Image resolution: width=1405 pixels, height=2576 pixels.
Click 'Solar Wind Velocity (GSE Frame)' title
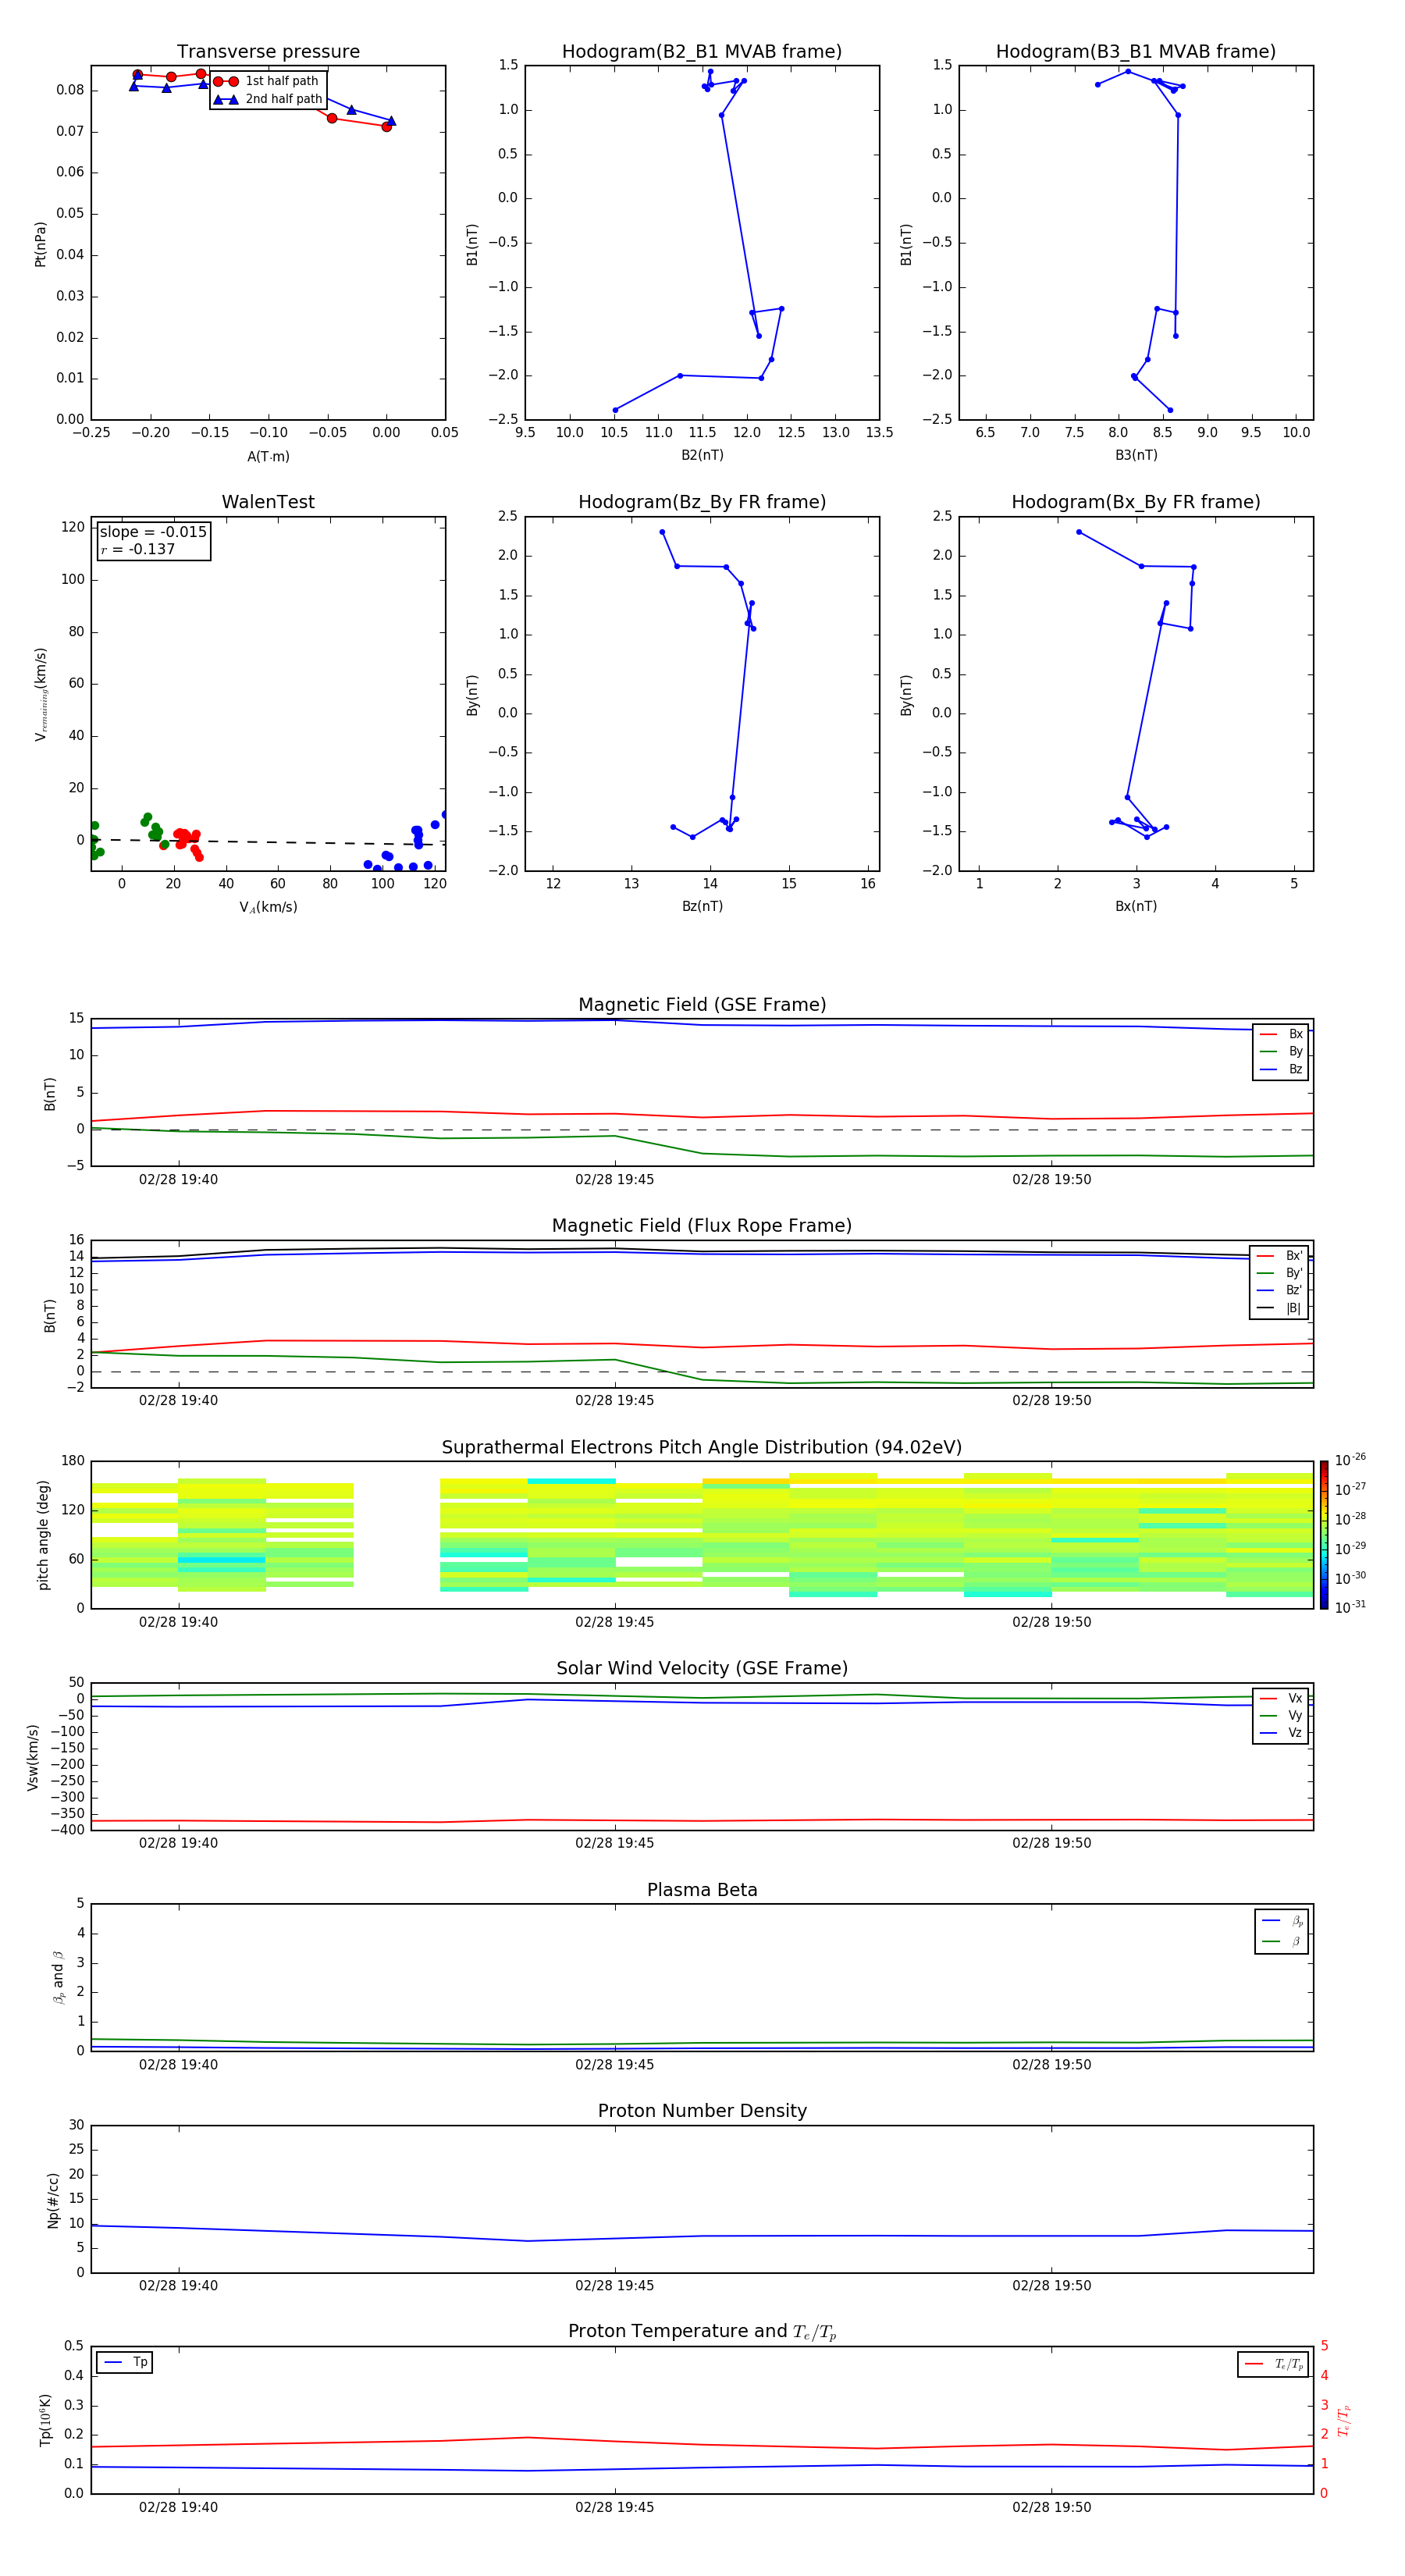tap(702, 1669)
